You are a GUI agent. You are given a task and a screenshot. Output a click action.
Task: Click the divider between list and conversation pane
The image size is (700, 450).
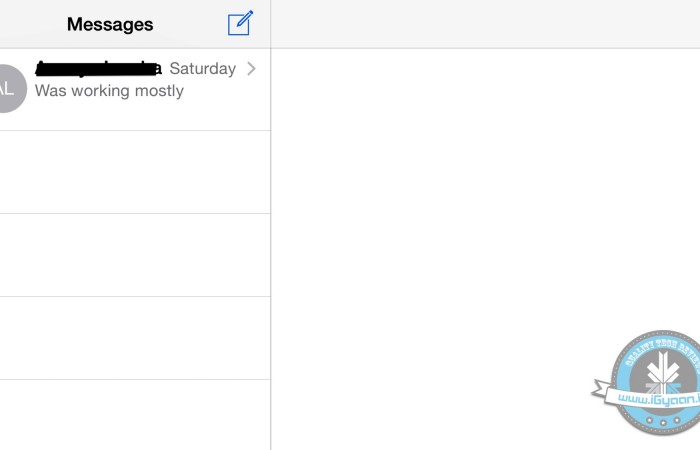coord(271,250)
